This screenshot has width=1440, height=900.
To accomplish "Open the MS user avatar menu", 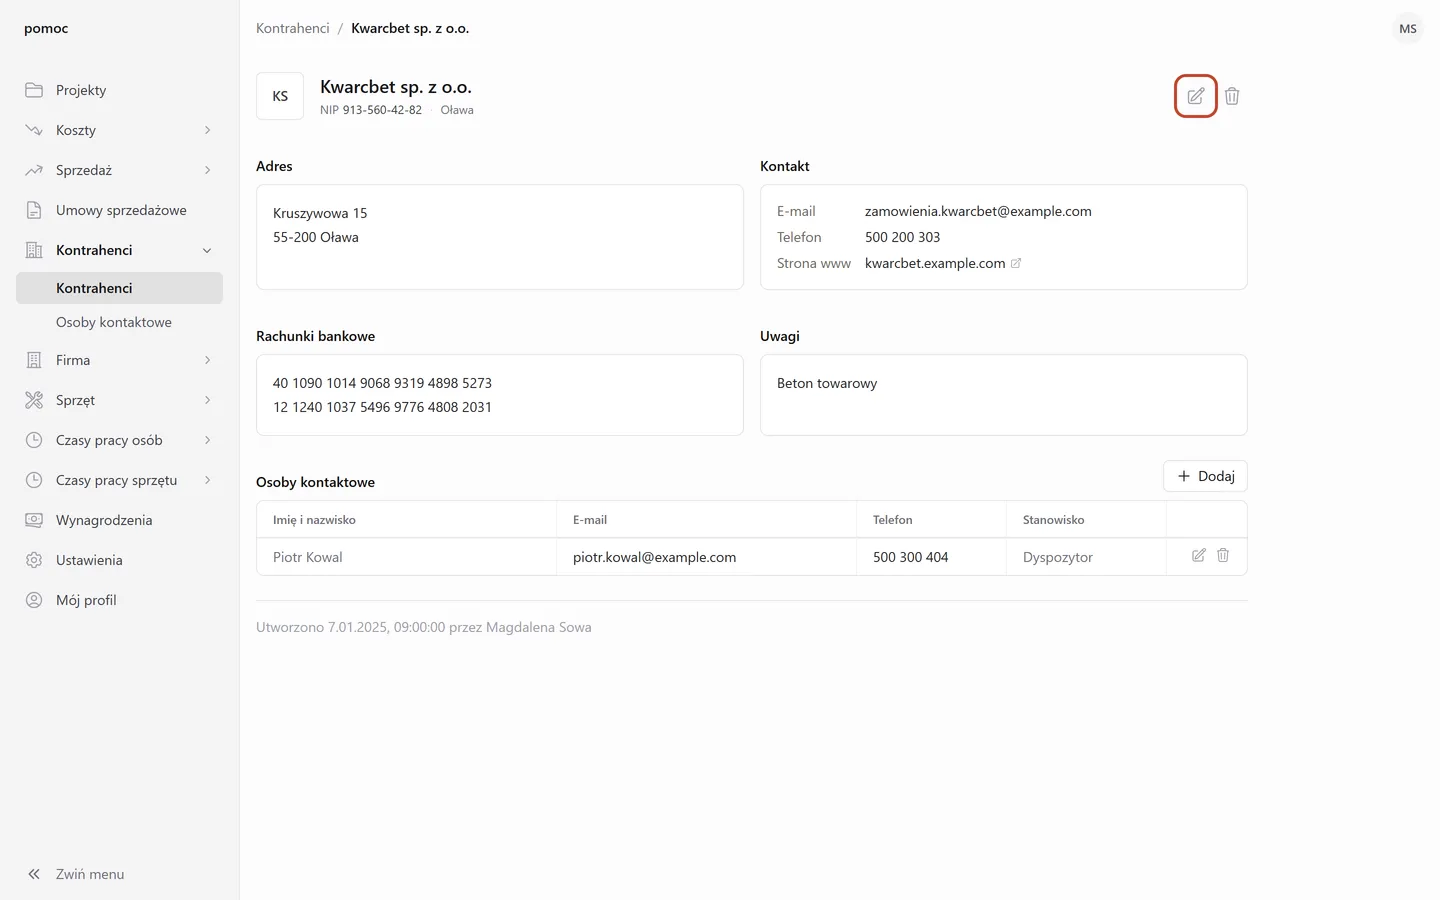I will (x=1408, y=28).
